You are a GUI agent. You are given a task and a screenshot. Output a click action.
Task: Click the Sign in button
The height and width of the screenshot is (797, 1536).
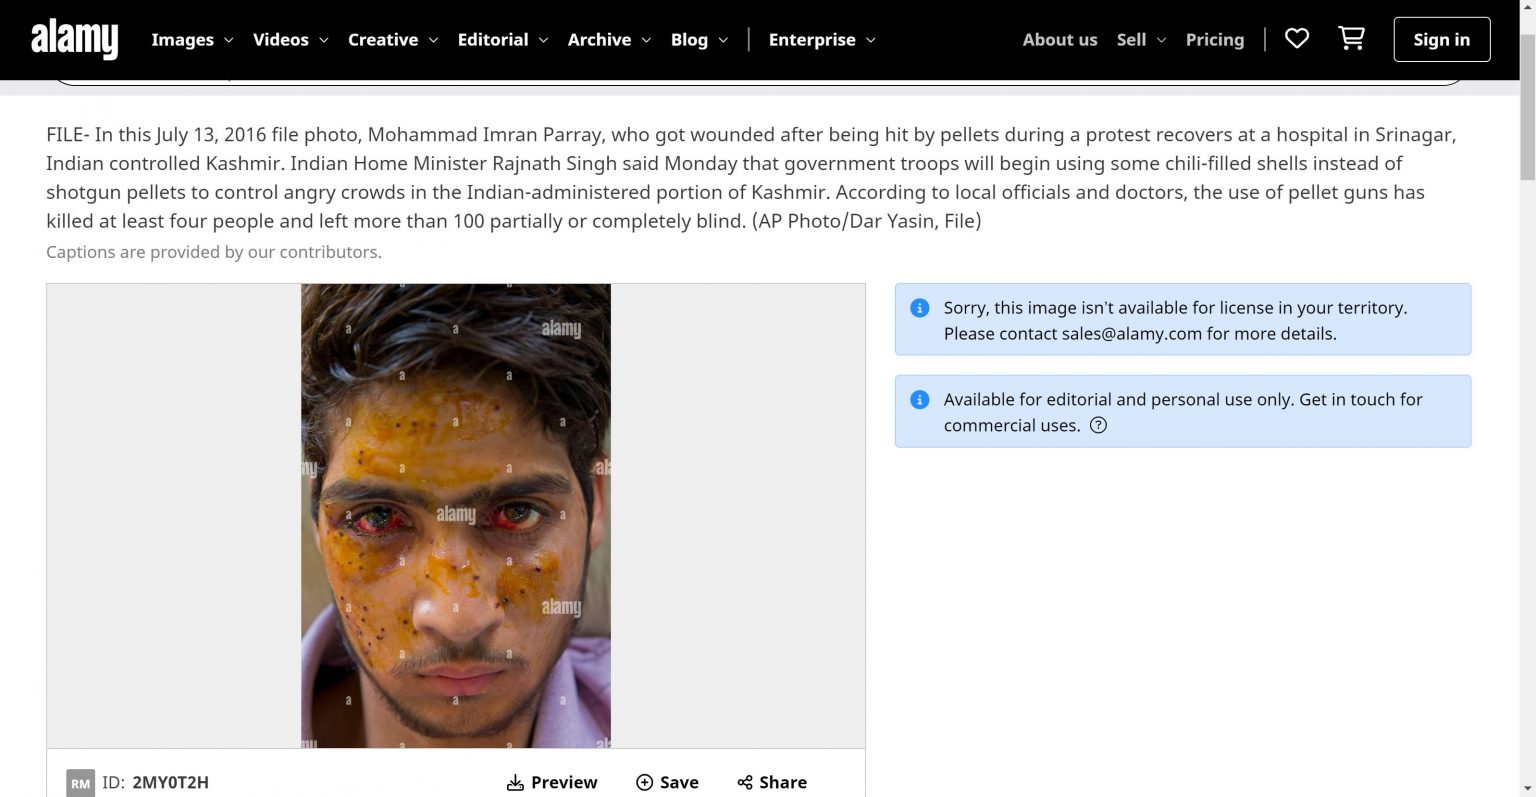tap(1442, 40)
